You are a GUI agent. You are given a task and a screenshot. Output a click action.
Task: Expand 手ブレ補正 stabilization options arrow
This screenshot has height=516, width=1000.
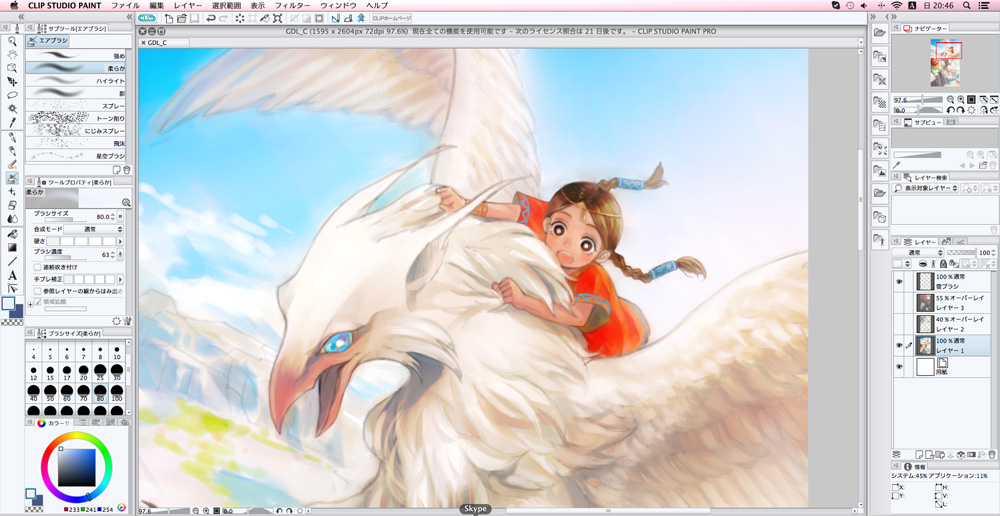(121, 279)
